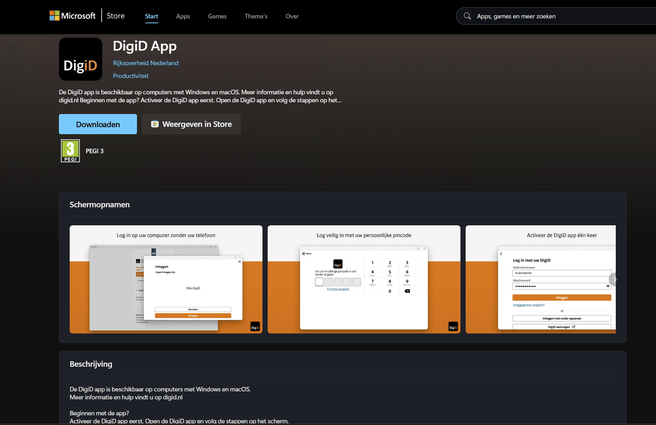This screenshot has height=425, width=656.
Task: Click the DigiD app icon
Action: tap(81, 59)
